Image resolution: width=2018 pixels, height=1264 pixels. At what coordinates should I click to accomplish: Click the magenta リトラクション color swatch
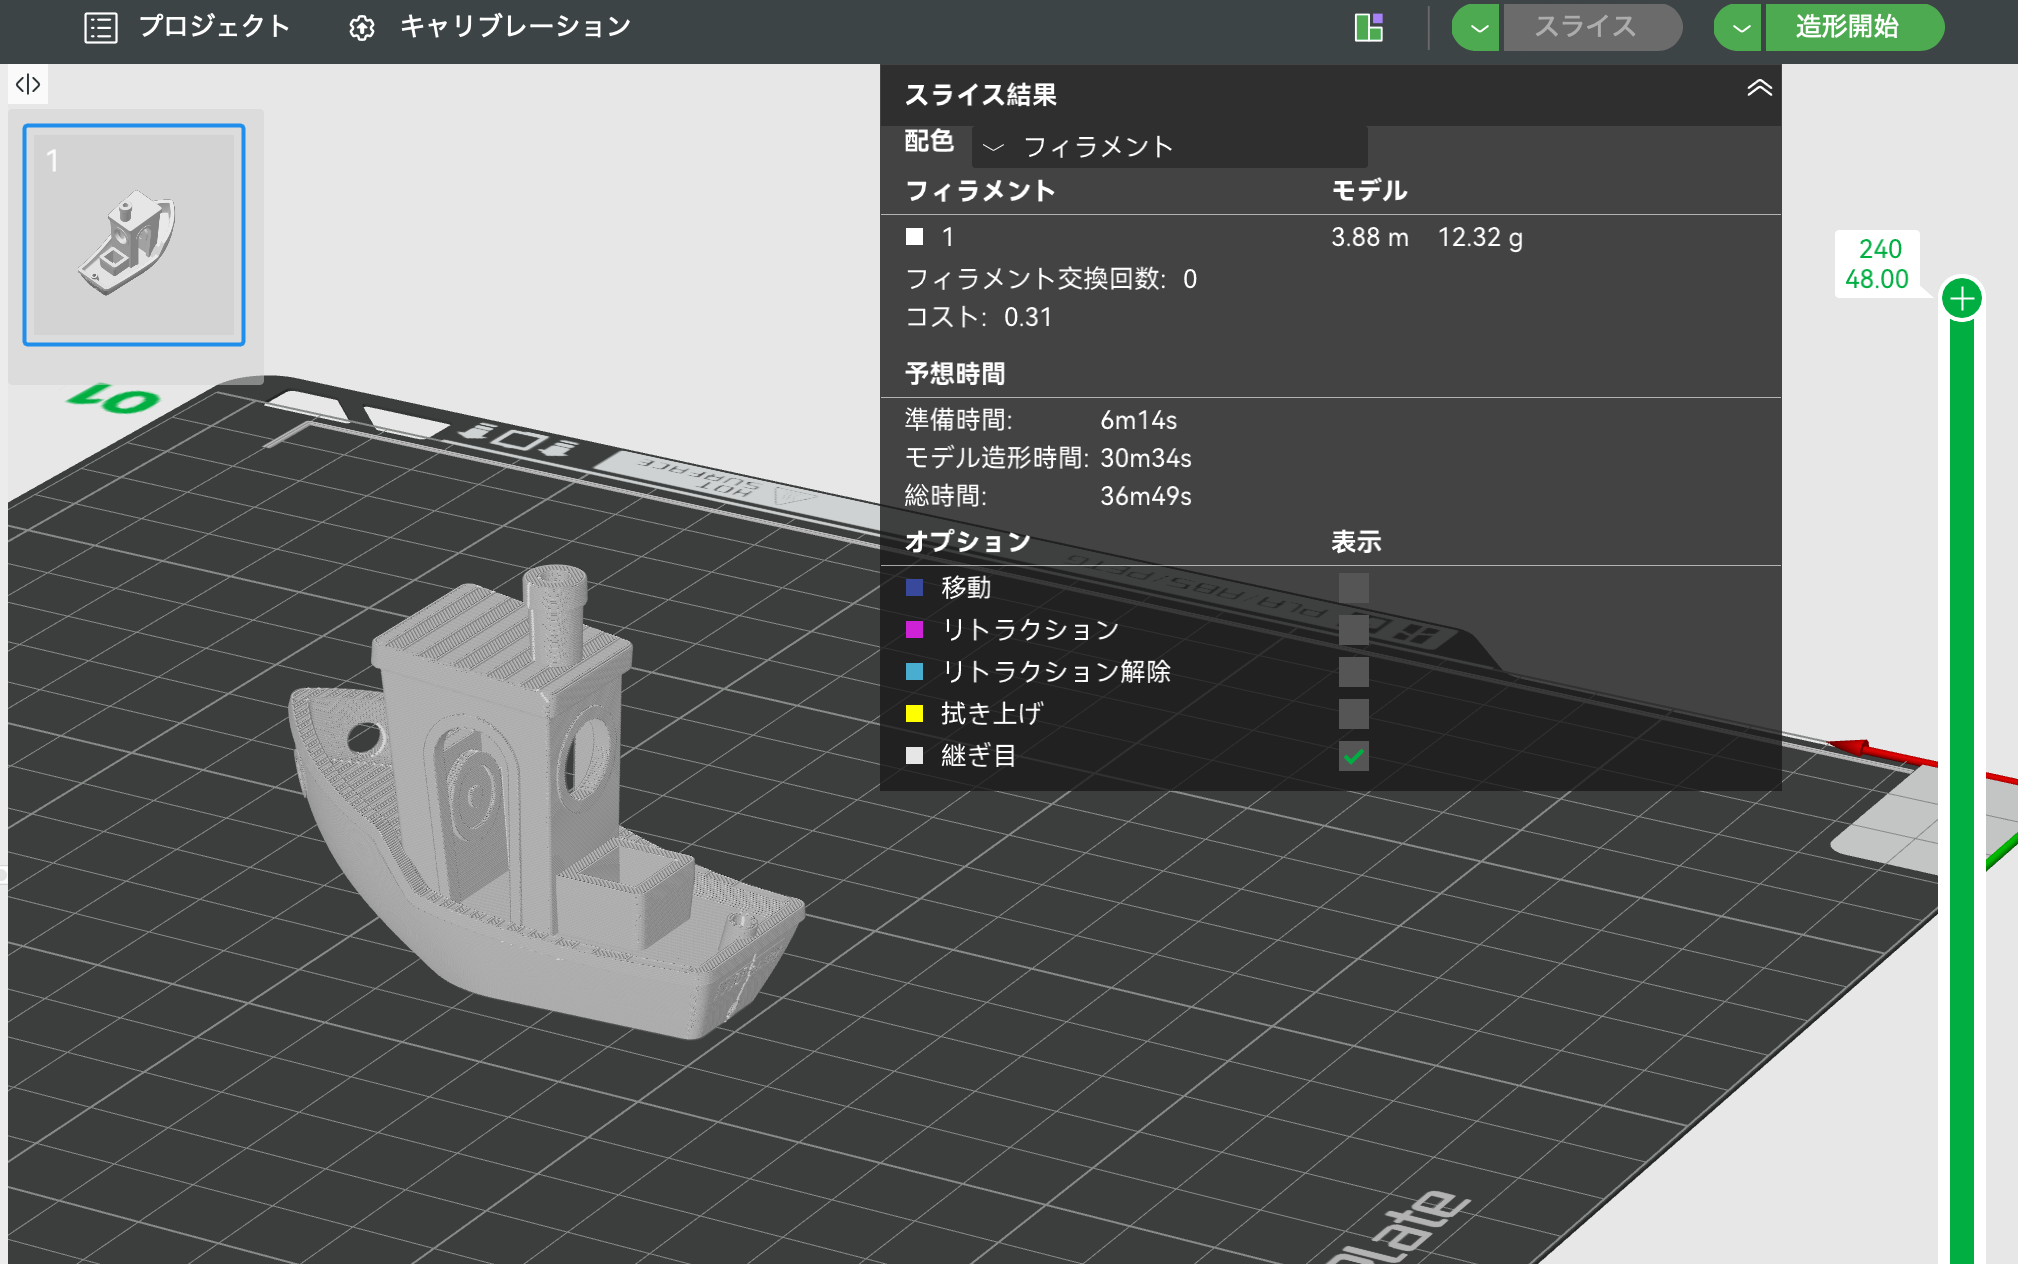pyautogui.click(x=914, y=629)
